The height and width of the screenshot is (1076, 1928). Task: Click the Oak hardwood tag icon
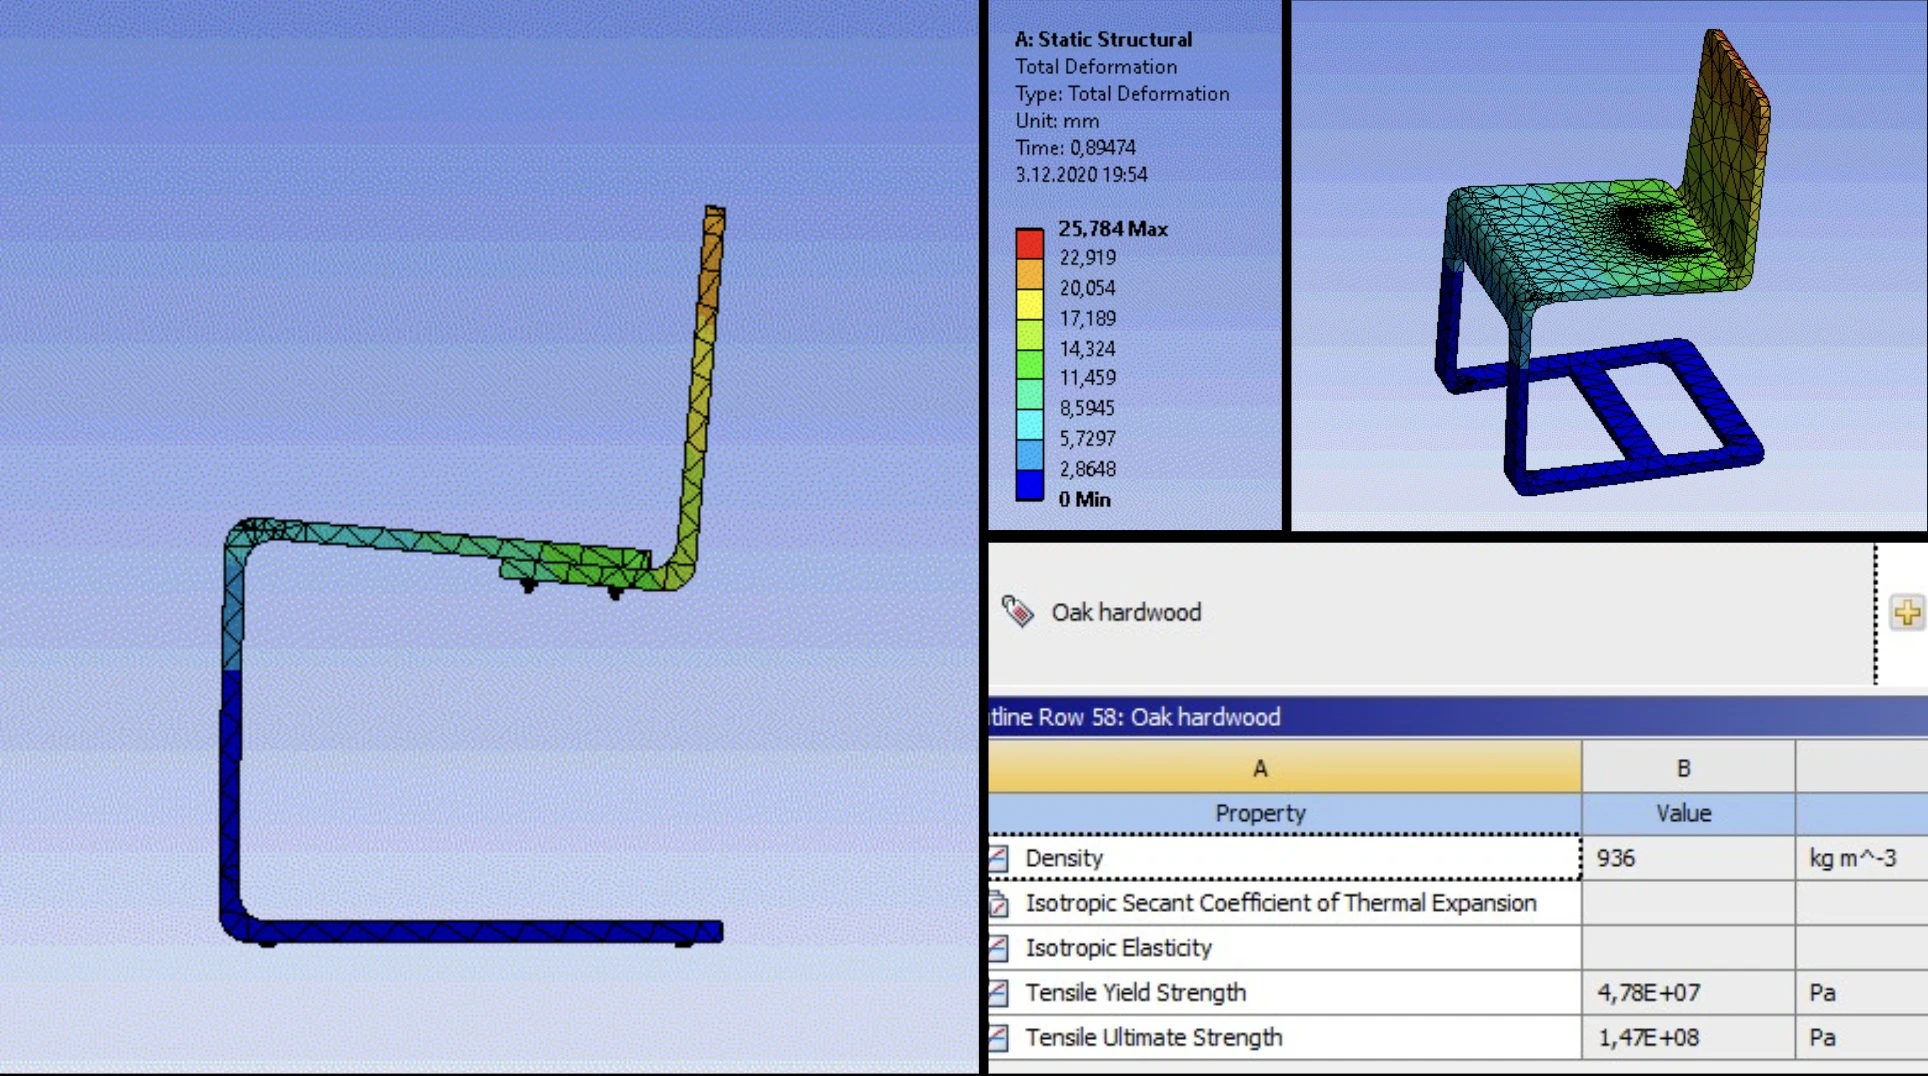pos(1018,611)
